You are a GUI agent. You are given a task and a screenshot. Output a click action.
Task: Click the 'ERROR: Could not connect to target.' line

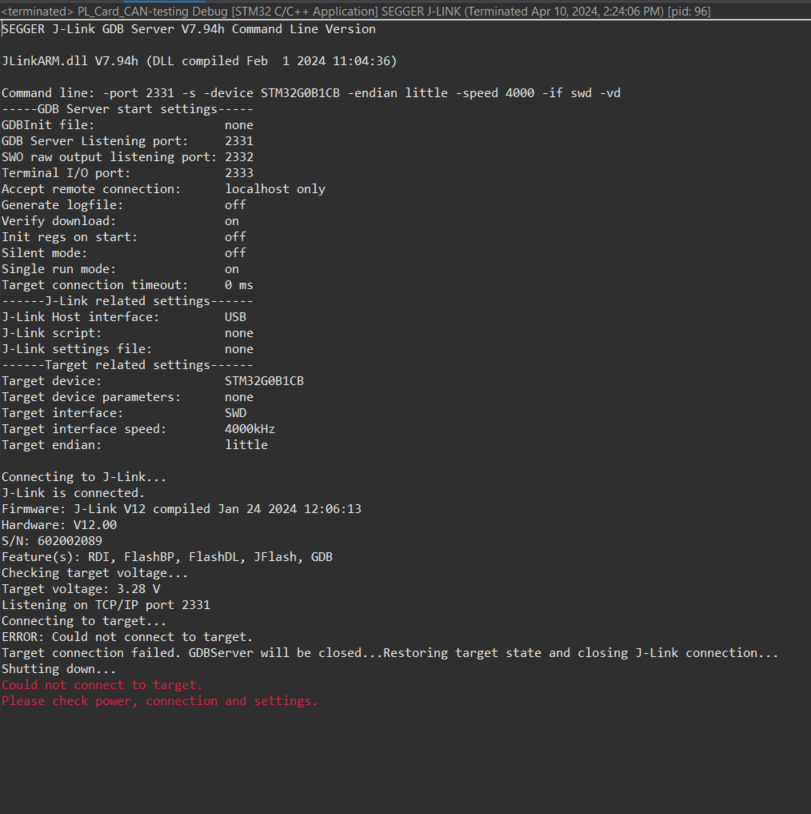[127, 637]
